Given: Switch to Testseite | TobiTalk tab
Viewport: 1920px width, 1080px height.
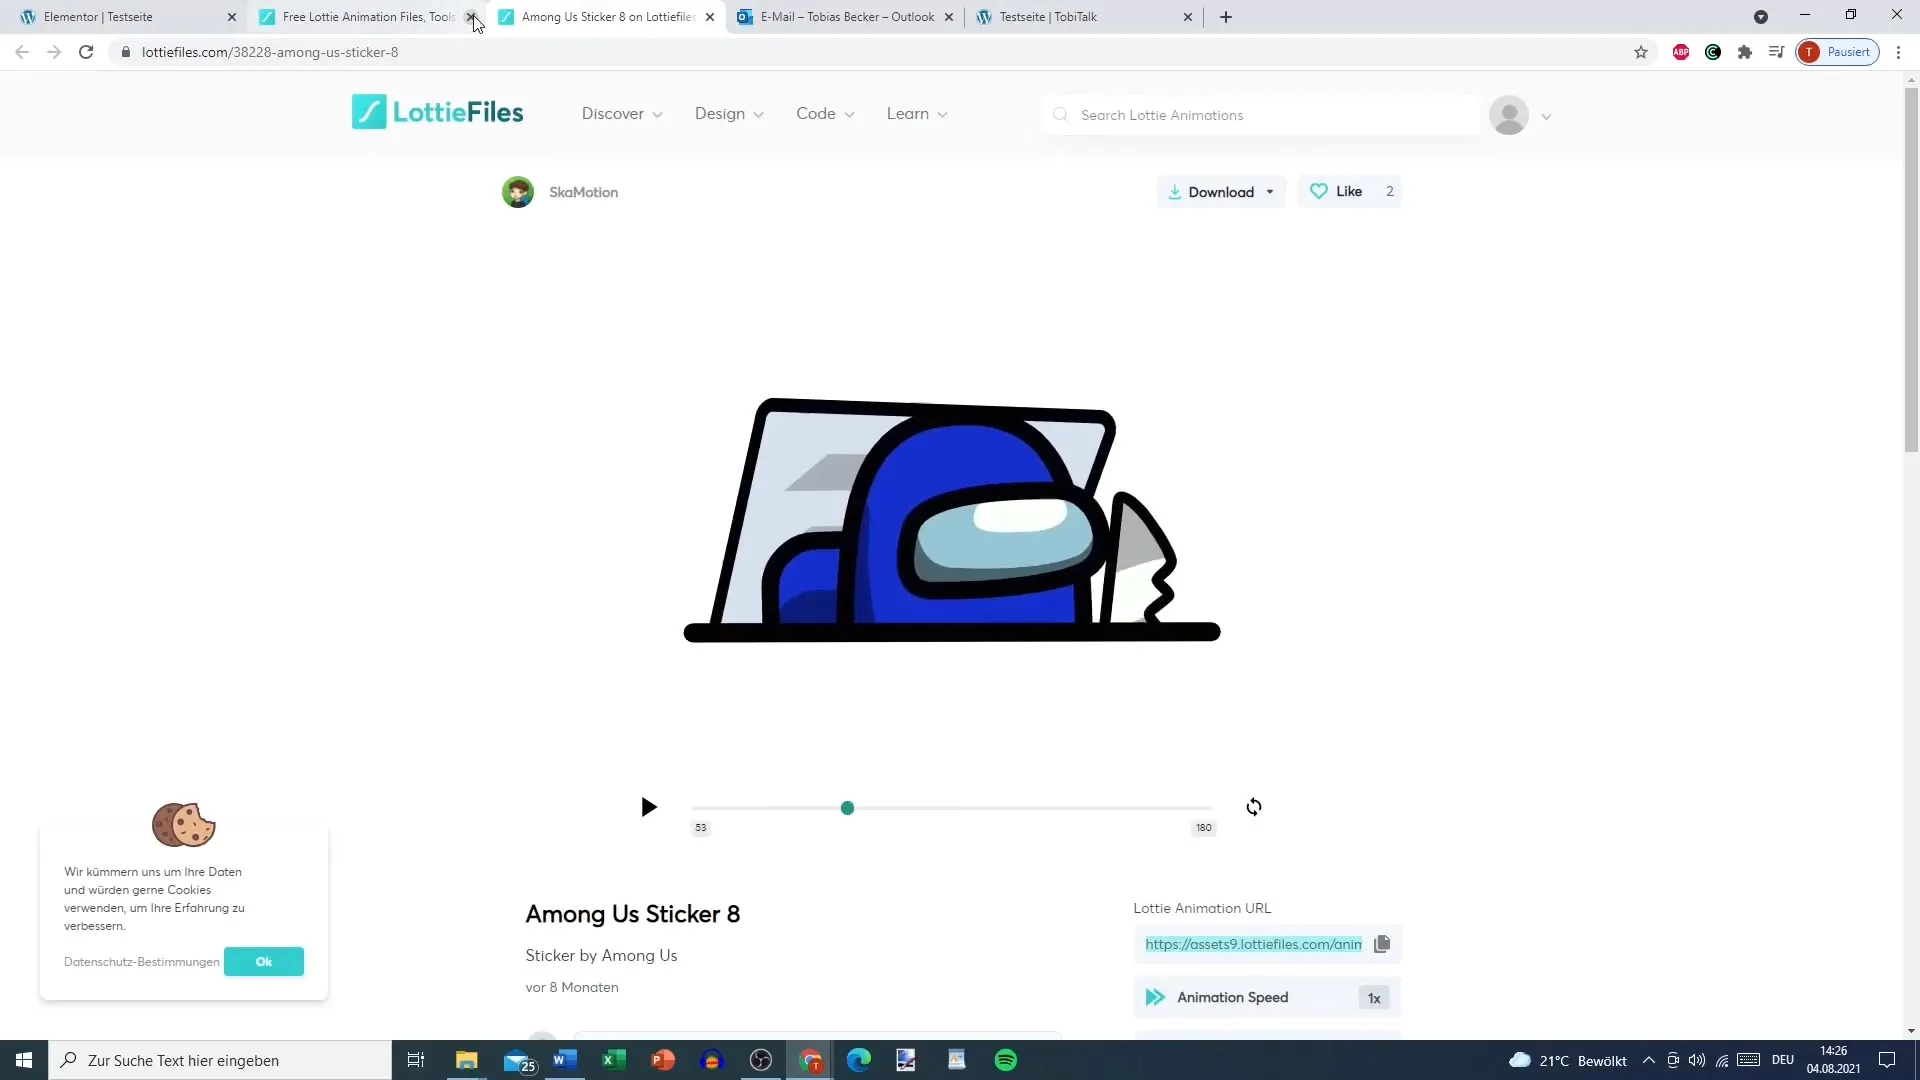Looking at the screenshot, I should tap(1084, 17).
